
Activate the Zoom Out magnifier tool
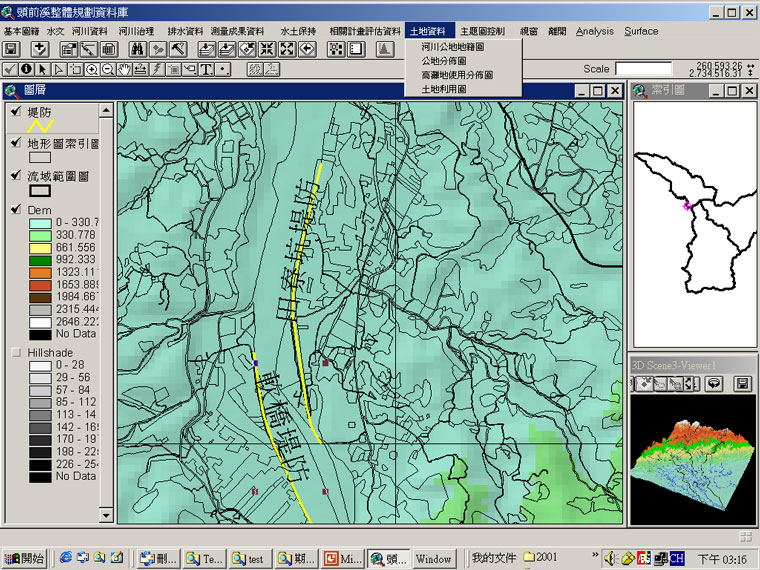tap(108, 69)
